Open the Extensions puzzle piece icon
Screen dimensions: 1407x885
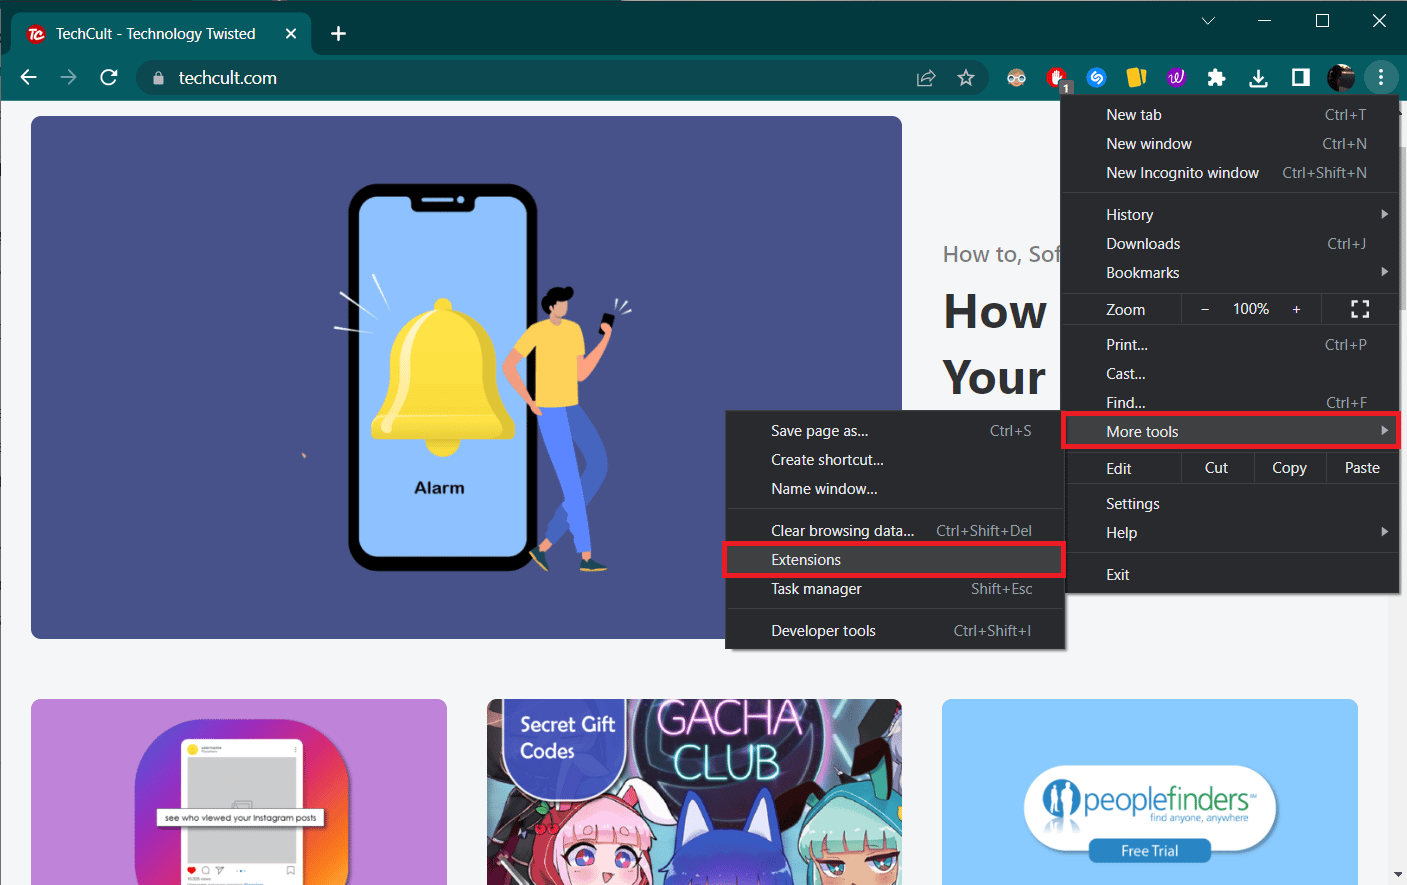tap(1216, 77)
